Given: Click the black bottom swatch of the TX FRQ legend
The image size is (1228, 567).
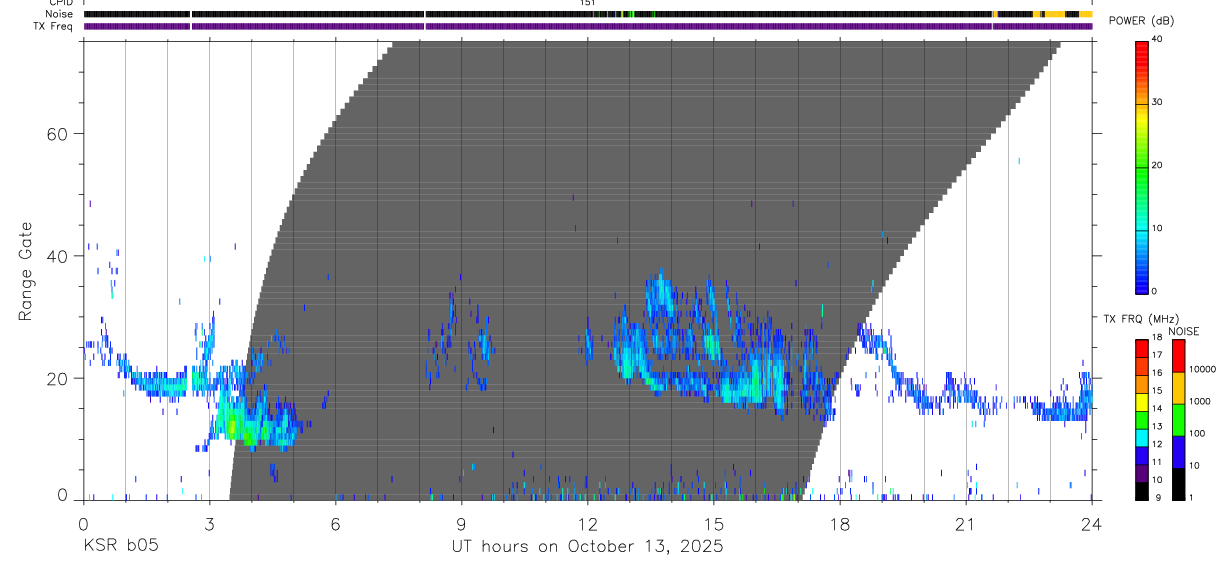Looking at the screenshot, I should (x=1141, y=490).
